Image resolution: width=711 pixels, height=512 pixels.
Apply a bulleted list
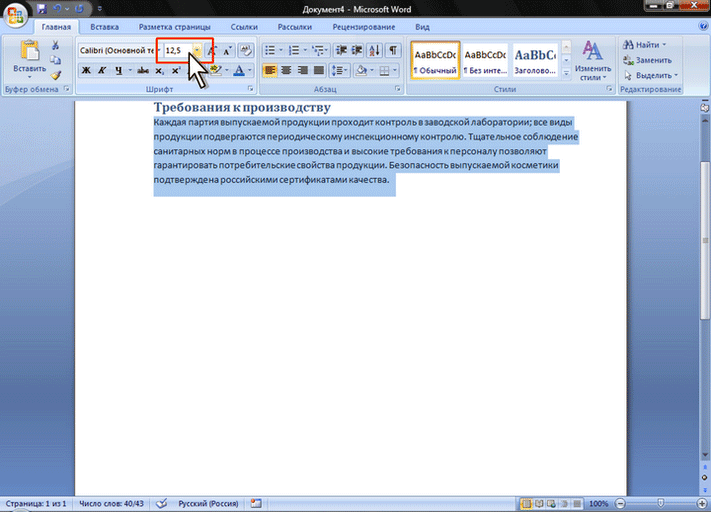point(270,50)
